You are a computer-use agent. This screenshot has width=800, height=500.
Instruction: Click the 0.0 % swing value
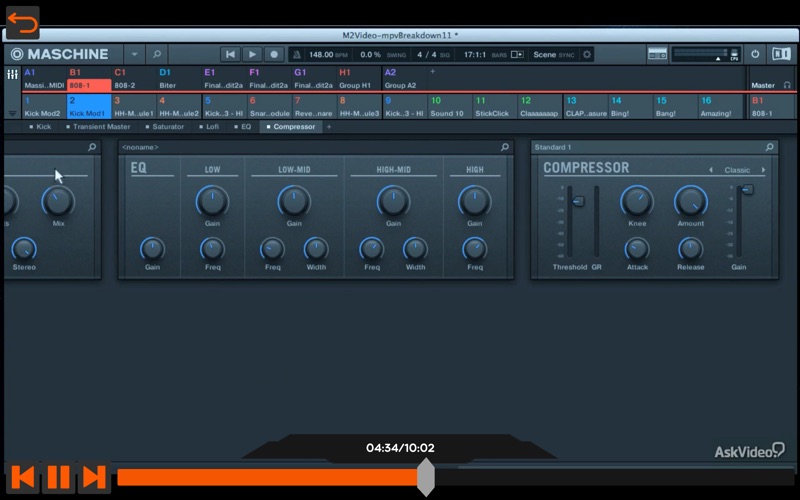pos(370,55)
